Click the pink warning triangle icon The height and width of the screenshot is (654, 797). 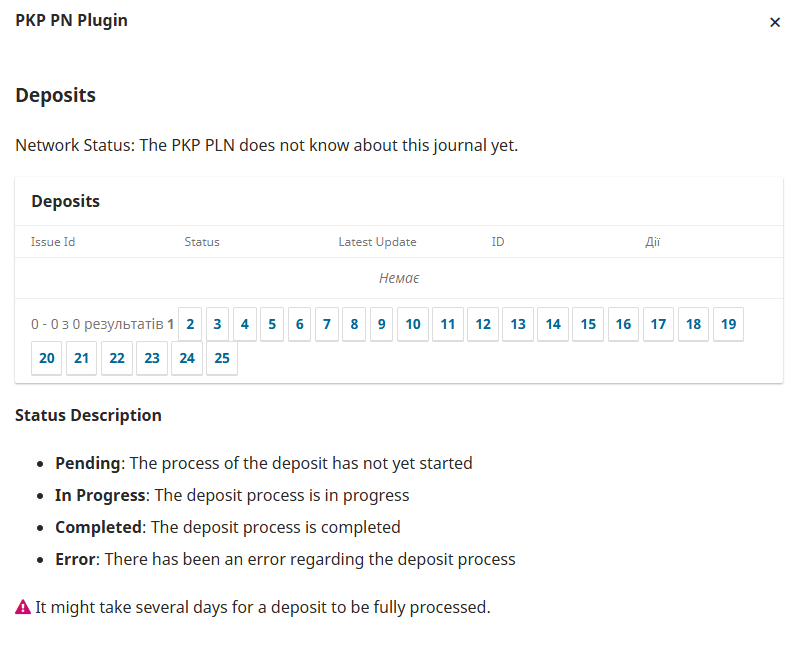23,607
